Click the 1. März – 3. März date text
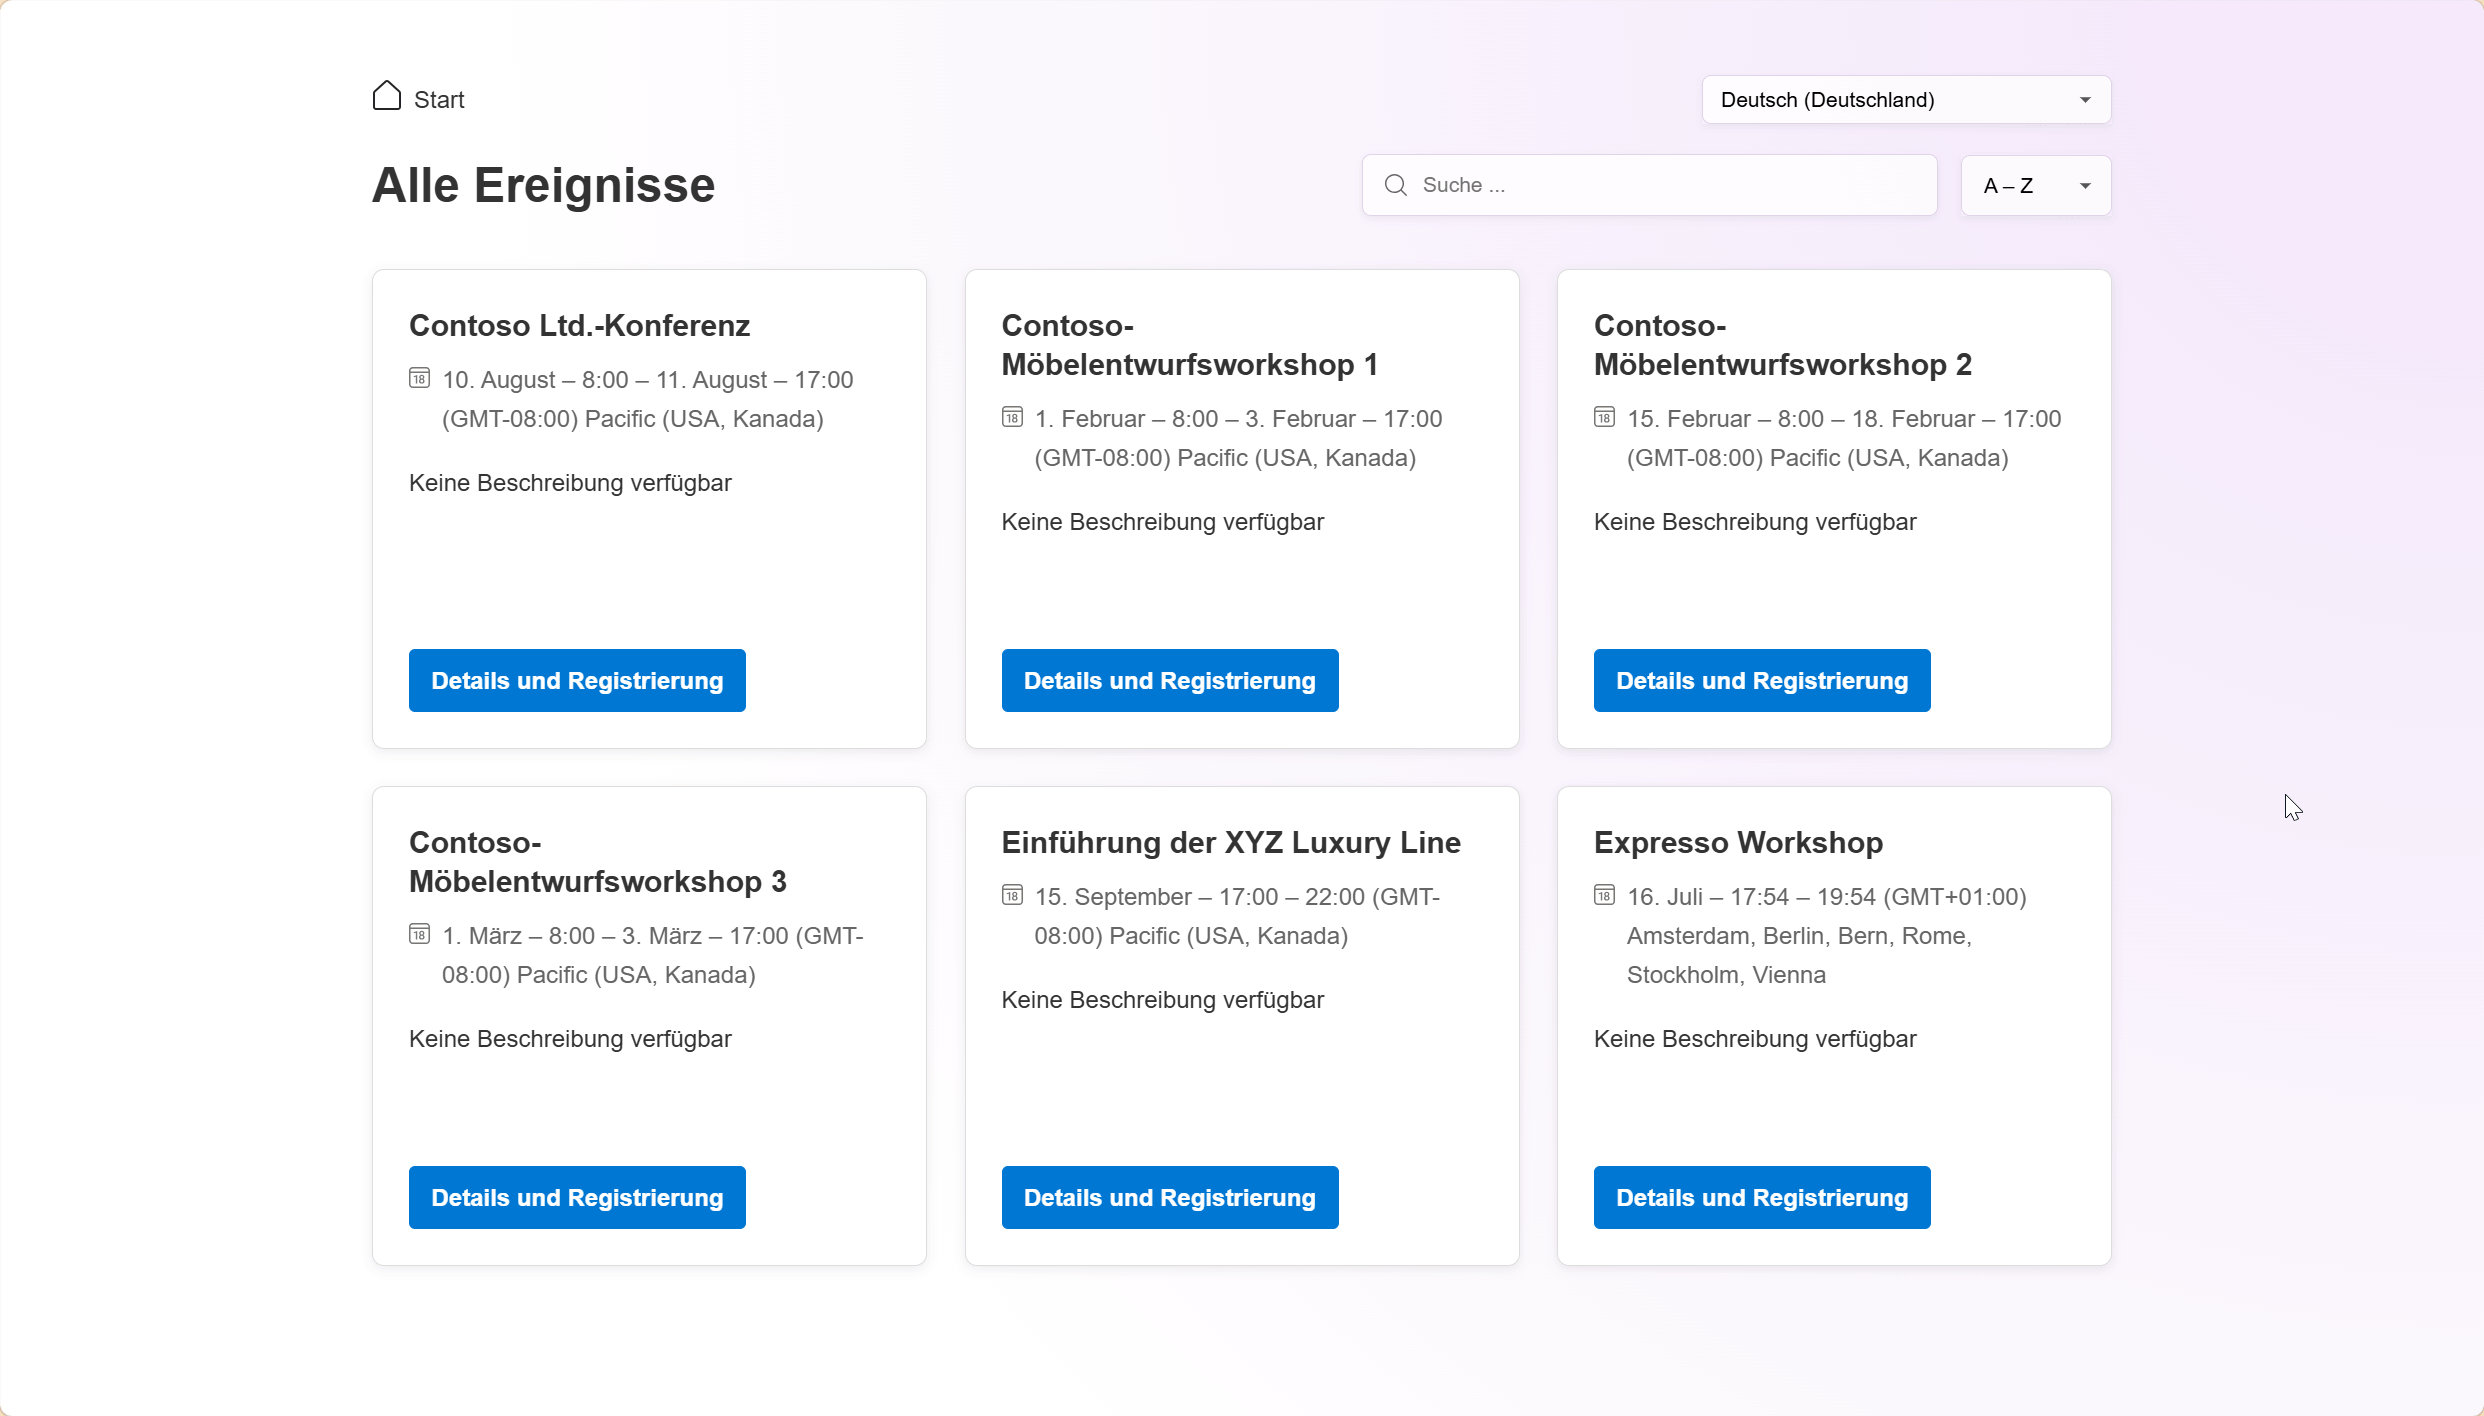Image resolution: width=2484 pixels, height=1416 pixels. [x=653, y=956]
